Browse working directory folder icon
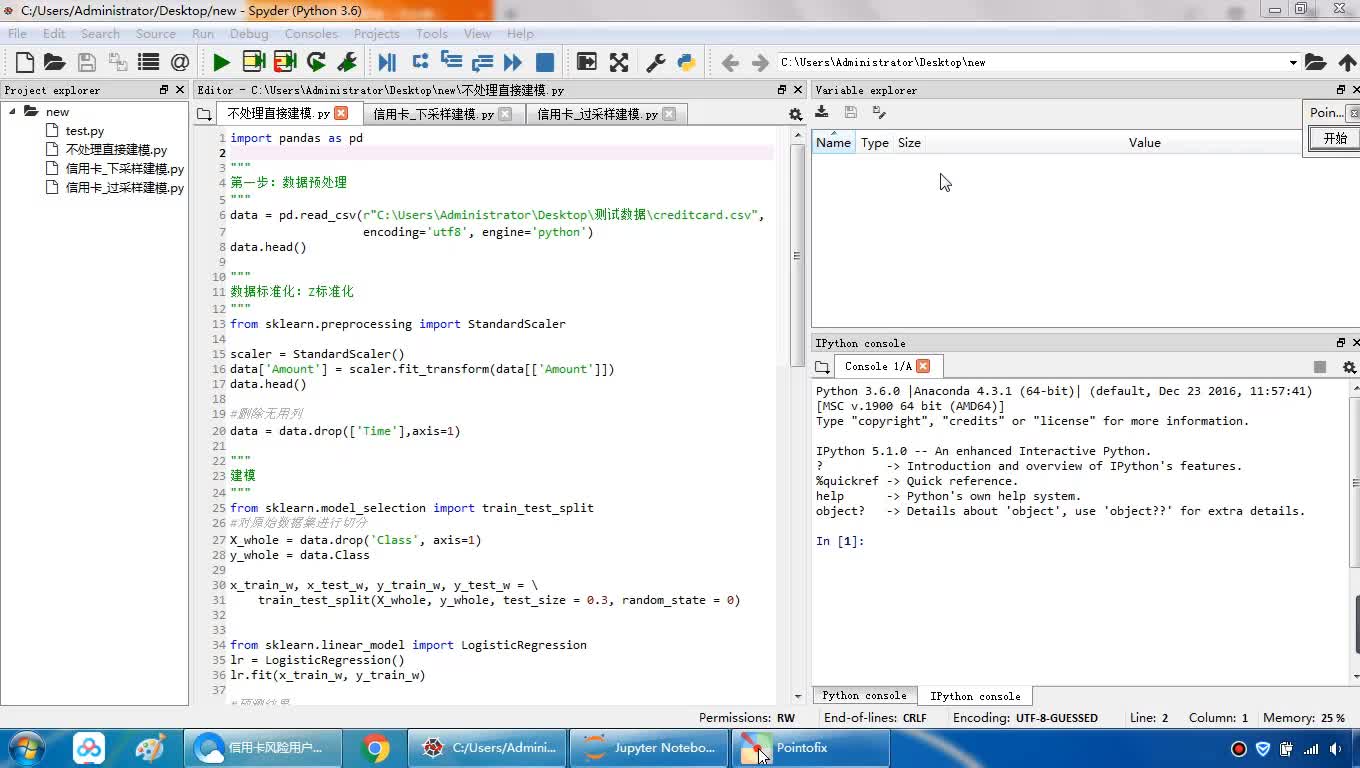 click(x=1315, y=62)
